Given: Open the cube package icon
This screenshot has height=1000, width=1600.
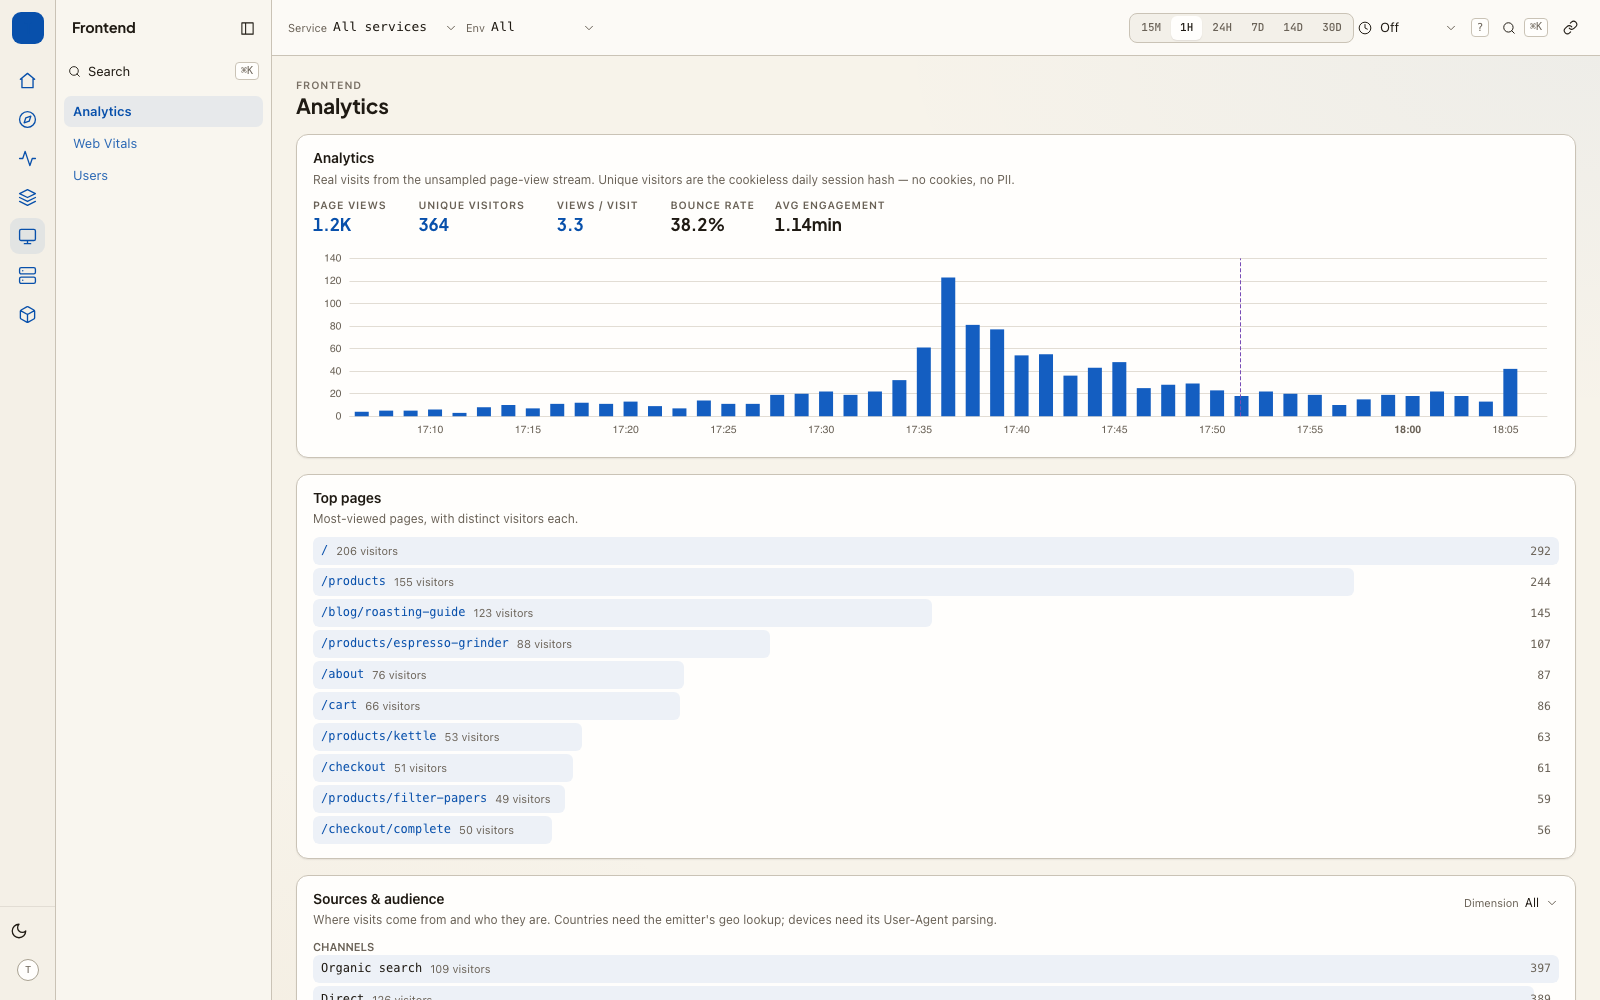Looking at the screenshot, I should [x=28, y=315].
